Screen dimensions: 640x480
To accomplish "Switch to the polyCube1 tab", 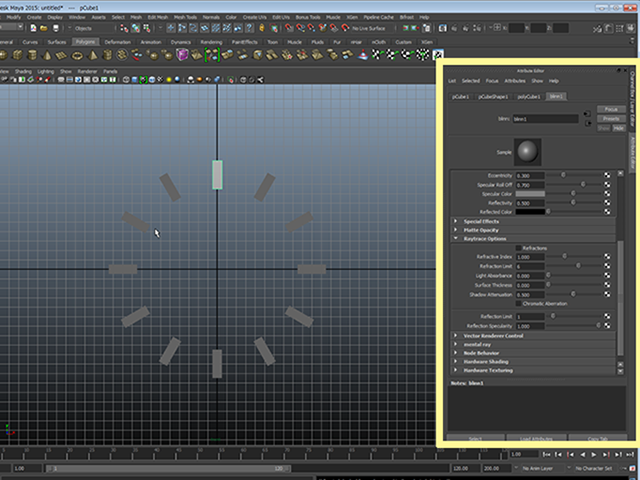I will (x=529, y=97).
